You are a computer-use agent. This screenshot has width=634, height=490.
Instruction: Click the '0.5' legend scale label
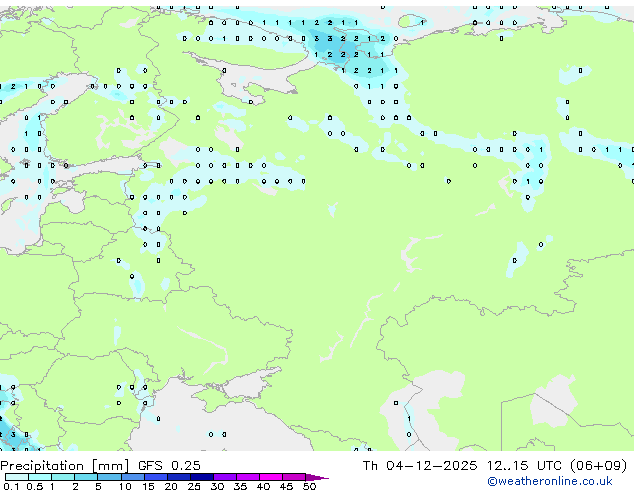click(x=34, y=486)
